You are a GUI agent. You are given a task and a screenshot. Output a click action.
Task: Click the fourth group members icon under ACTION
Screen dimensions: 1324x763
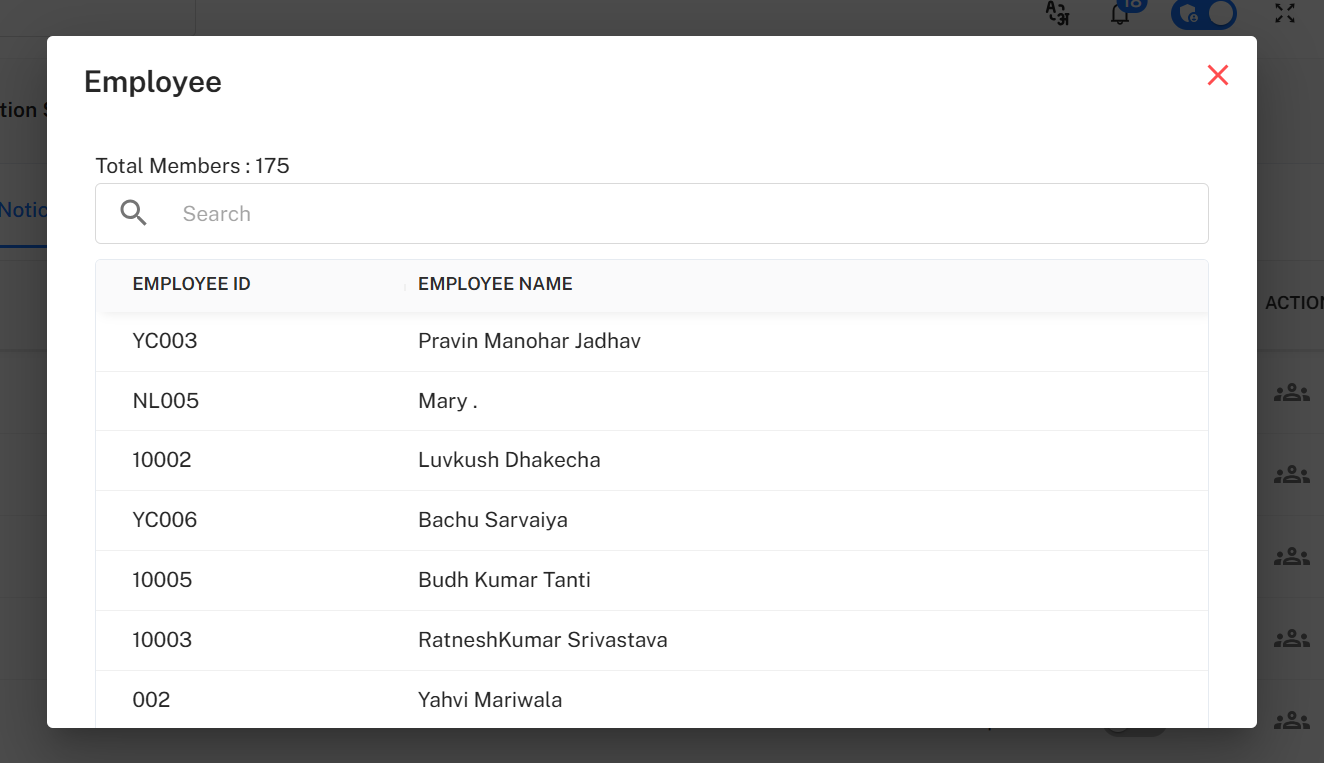click(1291, 638)
